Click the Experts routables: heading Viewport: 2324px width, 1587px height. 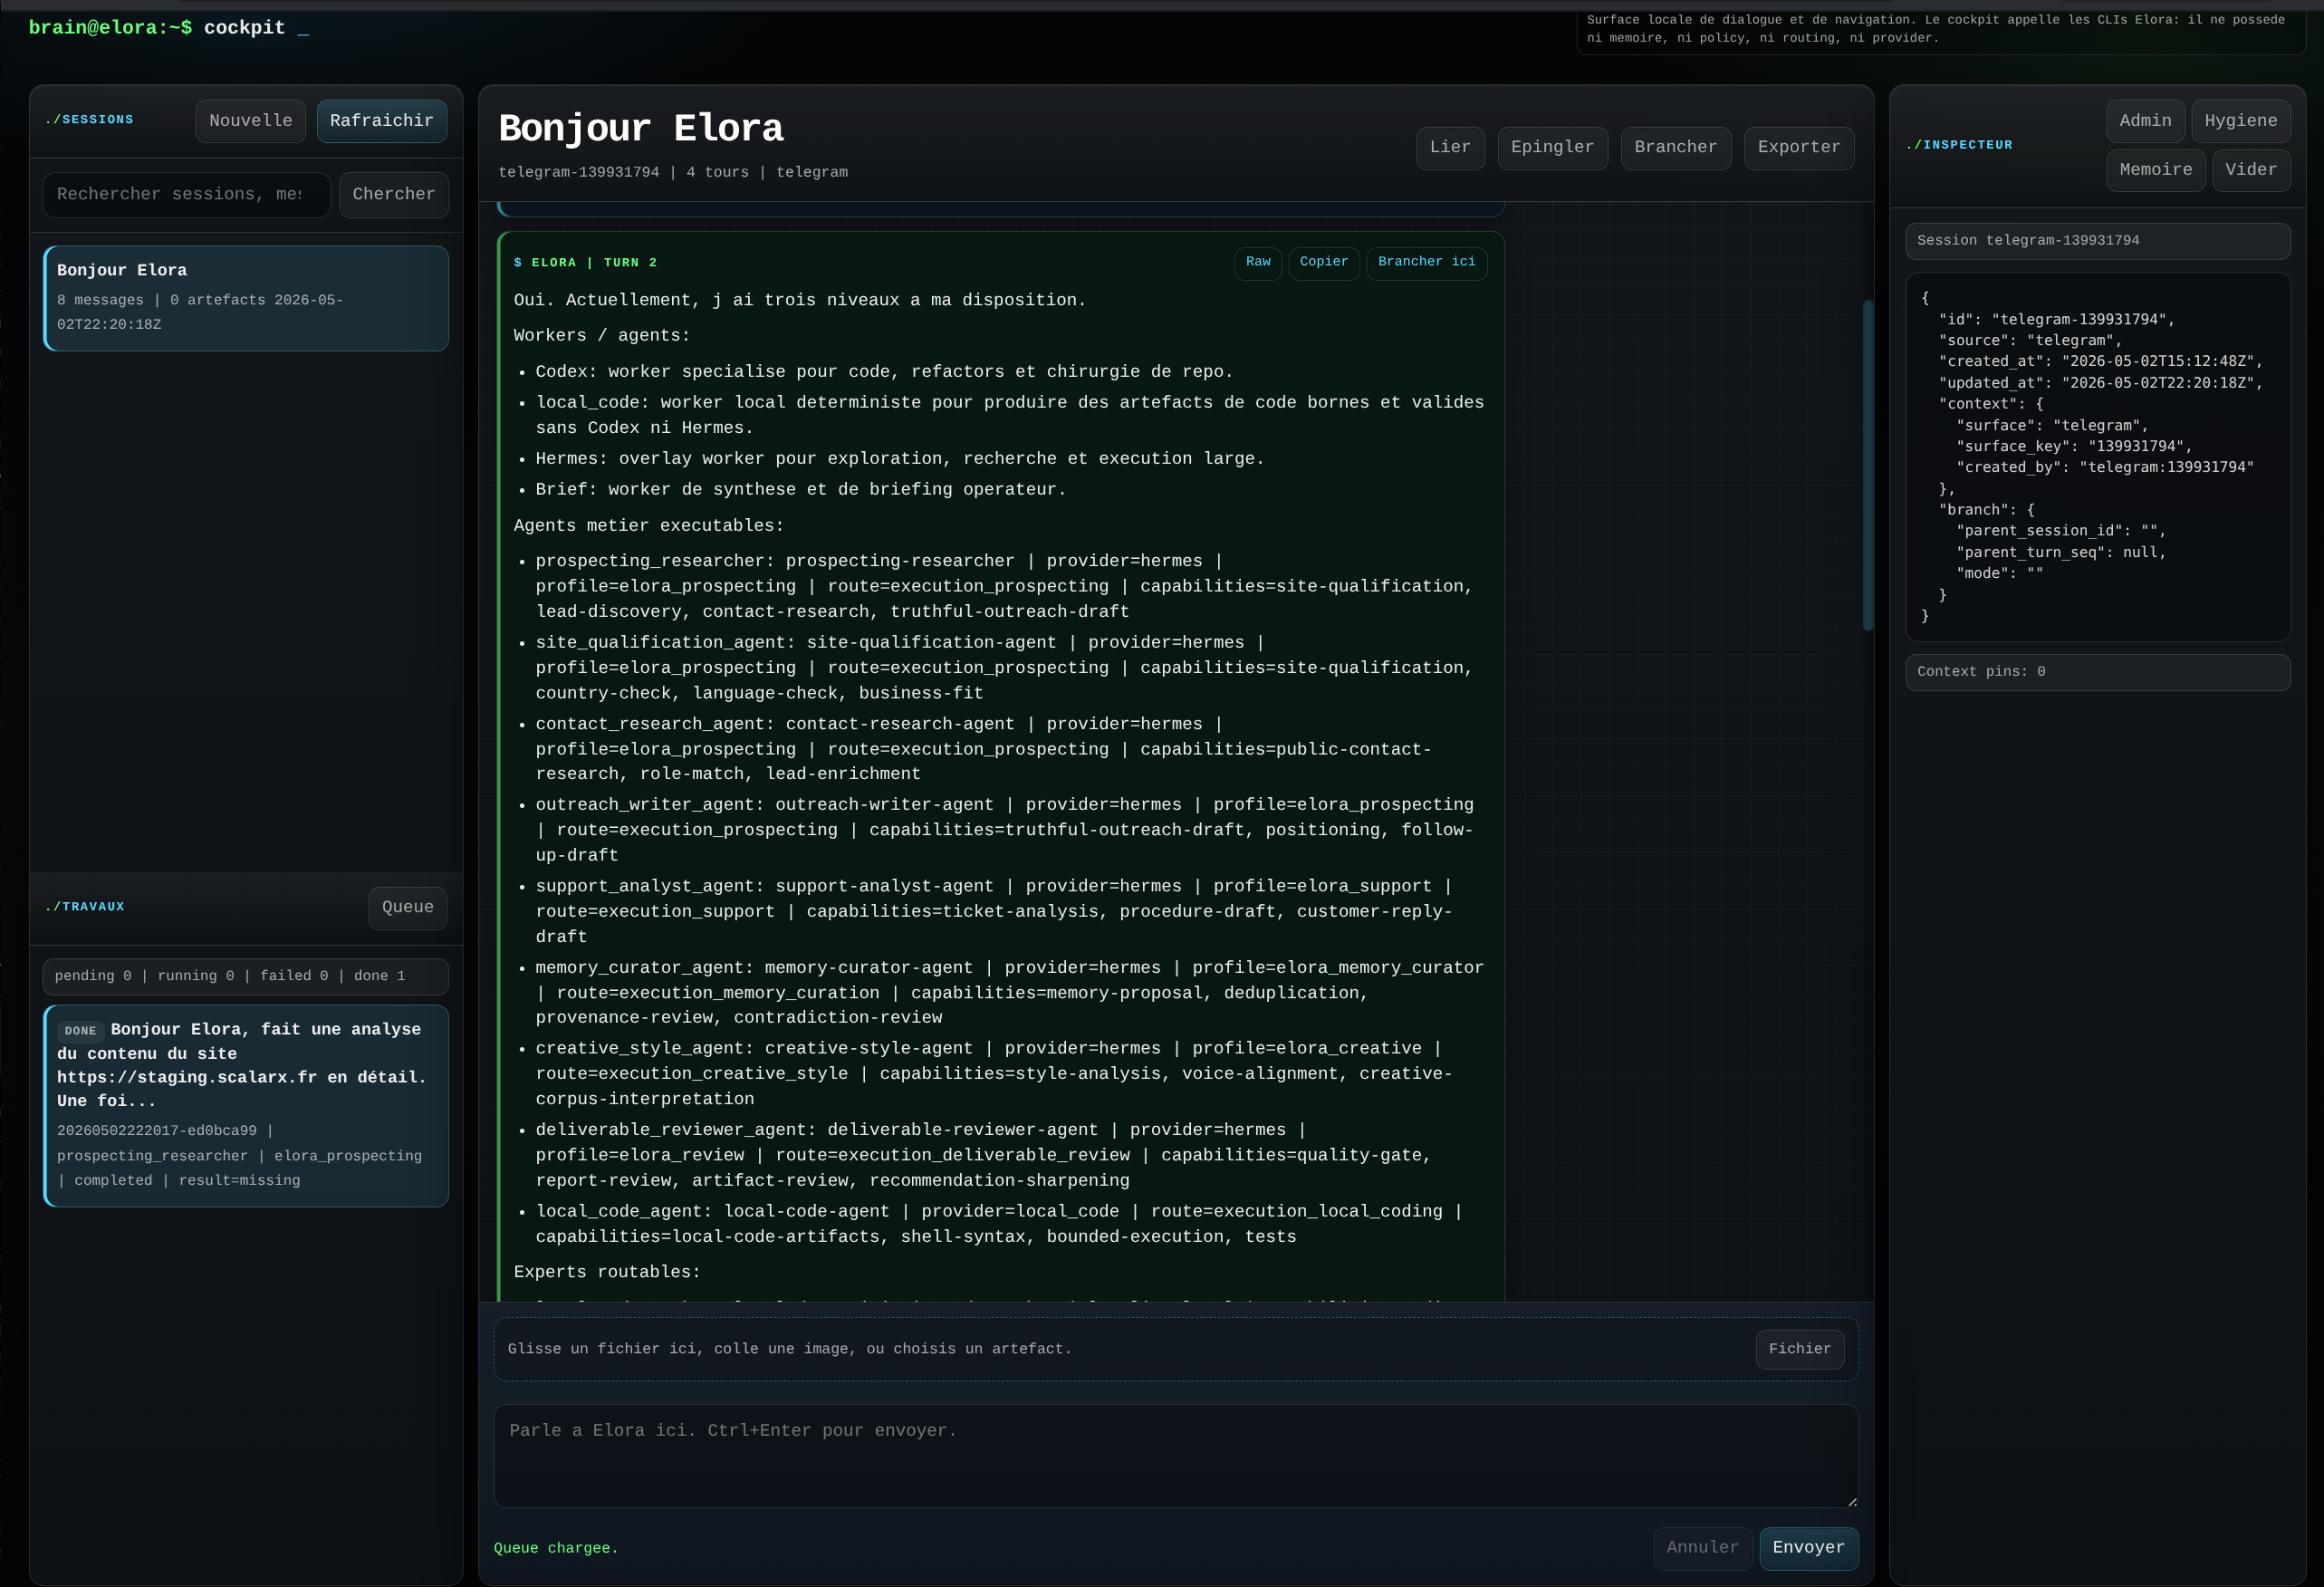[607, 1272]
